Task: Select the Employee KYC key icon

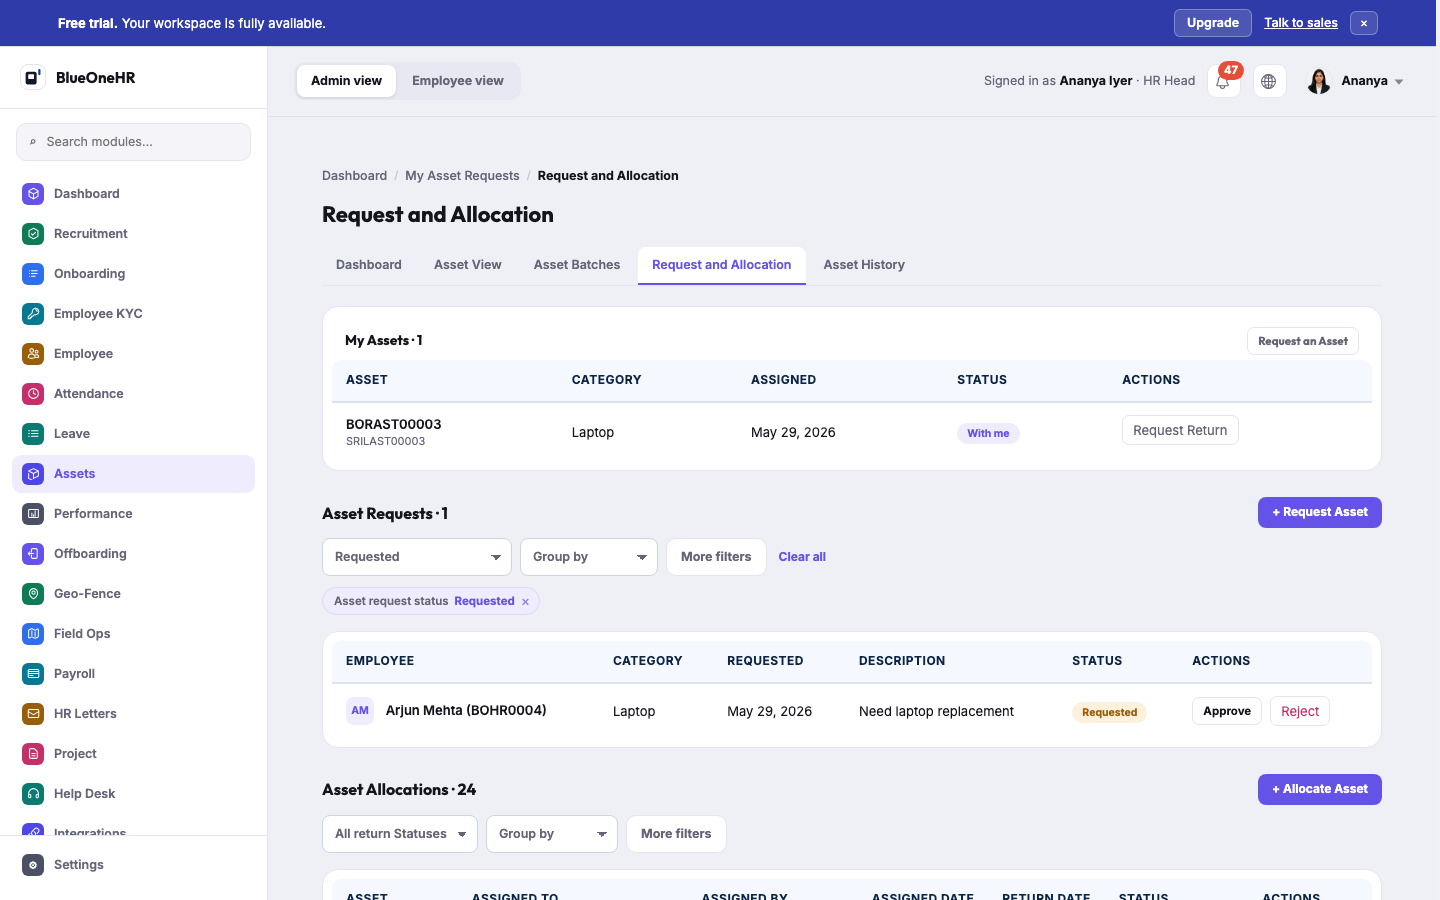Action: (x=33, y=314)
